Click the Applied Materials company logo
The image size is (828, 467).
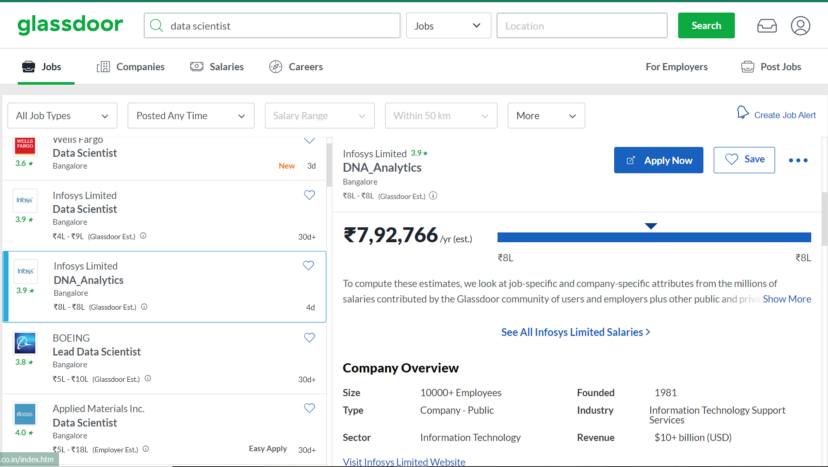(x=25, y=414)
